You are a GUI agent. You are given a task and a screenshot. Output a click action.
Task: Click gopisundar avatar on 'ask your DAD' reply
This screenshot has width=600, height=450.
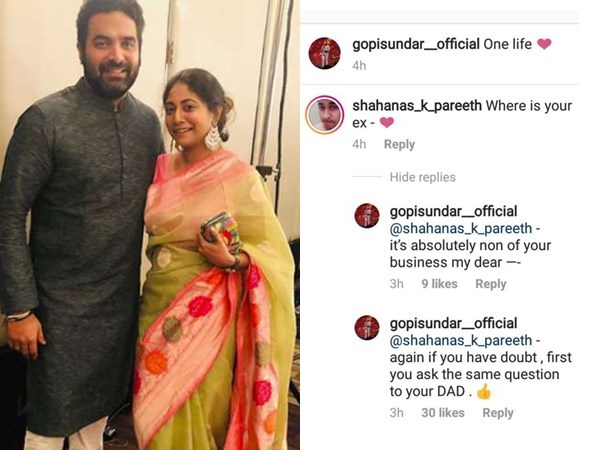click(x=367, y=328)
